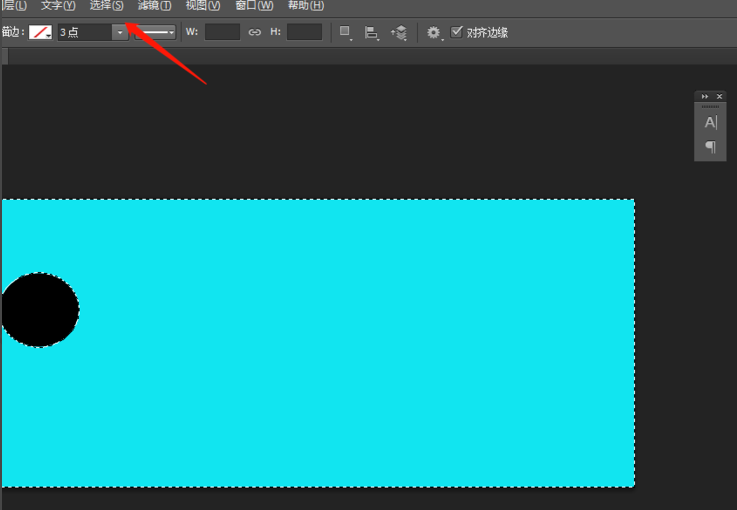
Task: Open the path alignment icon
Action: 372,32
